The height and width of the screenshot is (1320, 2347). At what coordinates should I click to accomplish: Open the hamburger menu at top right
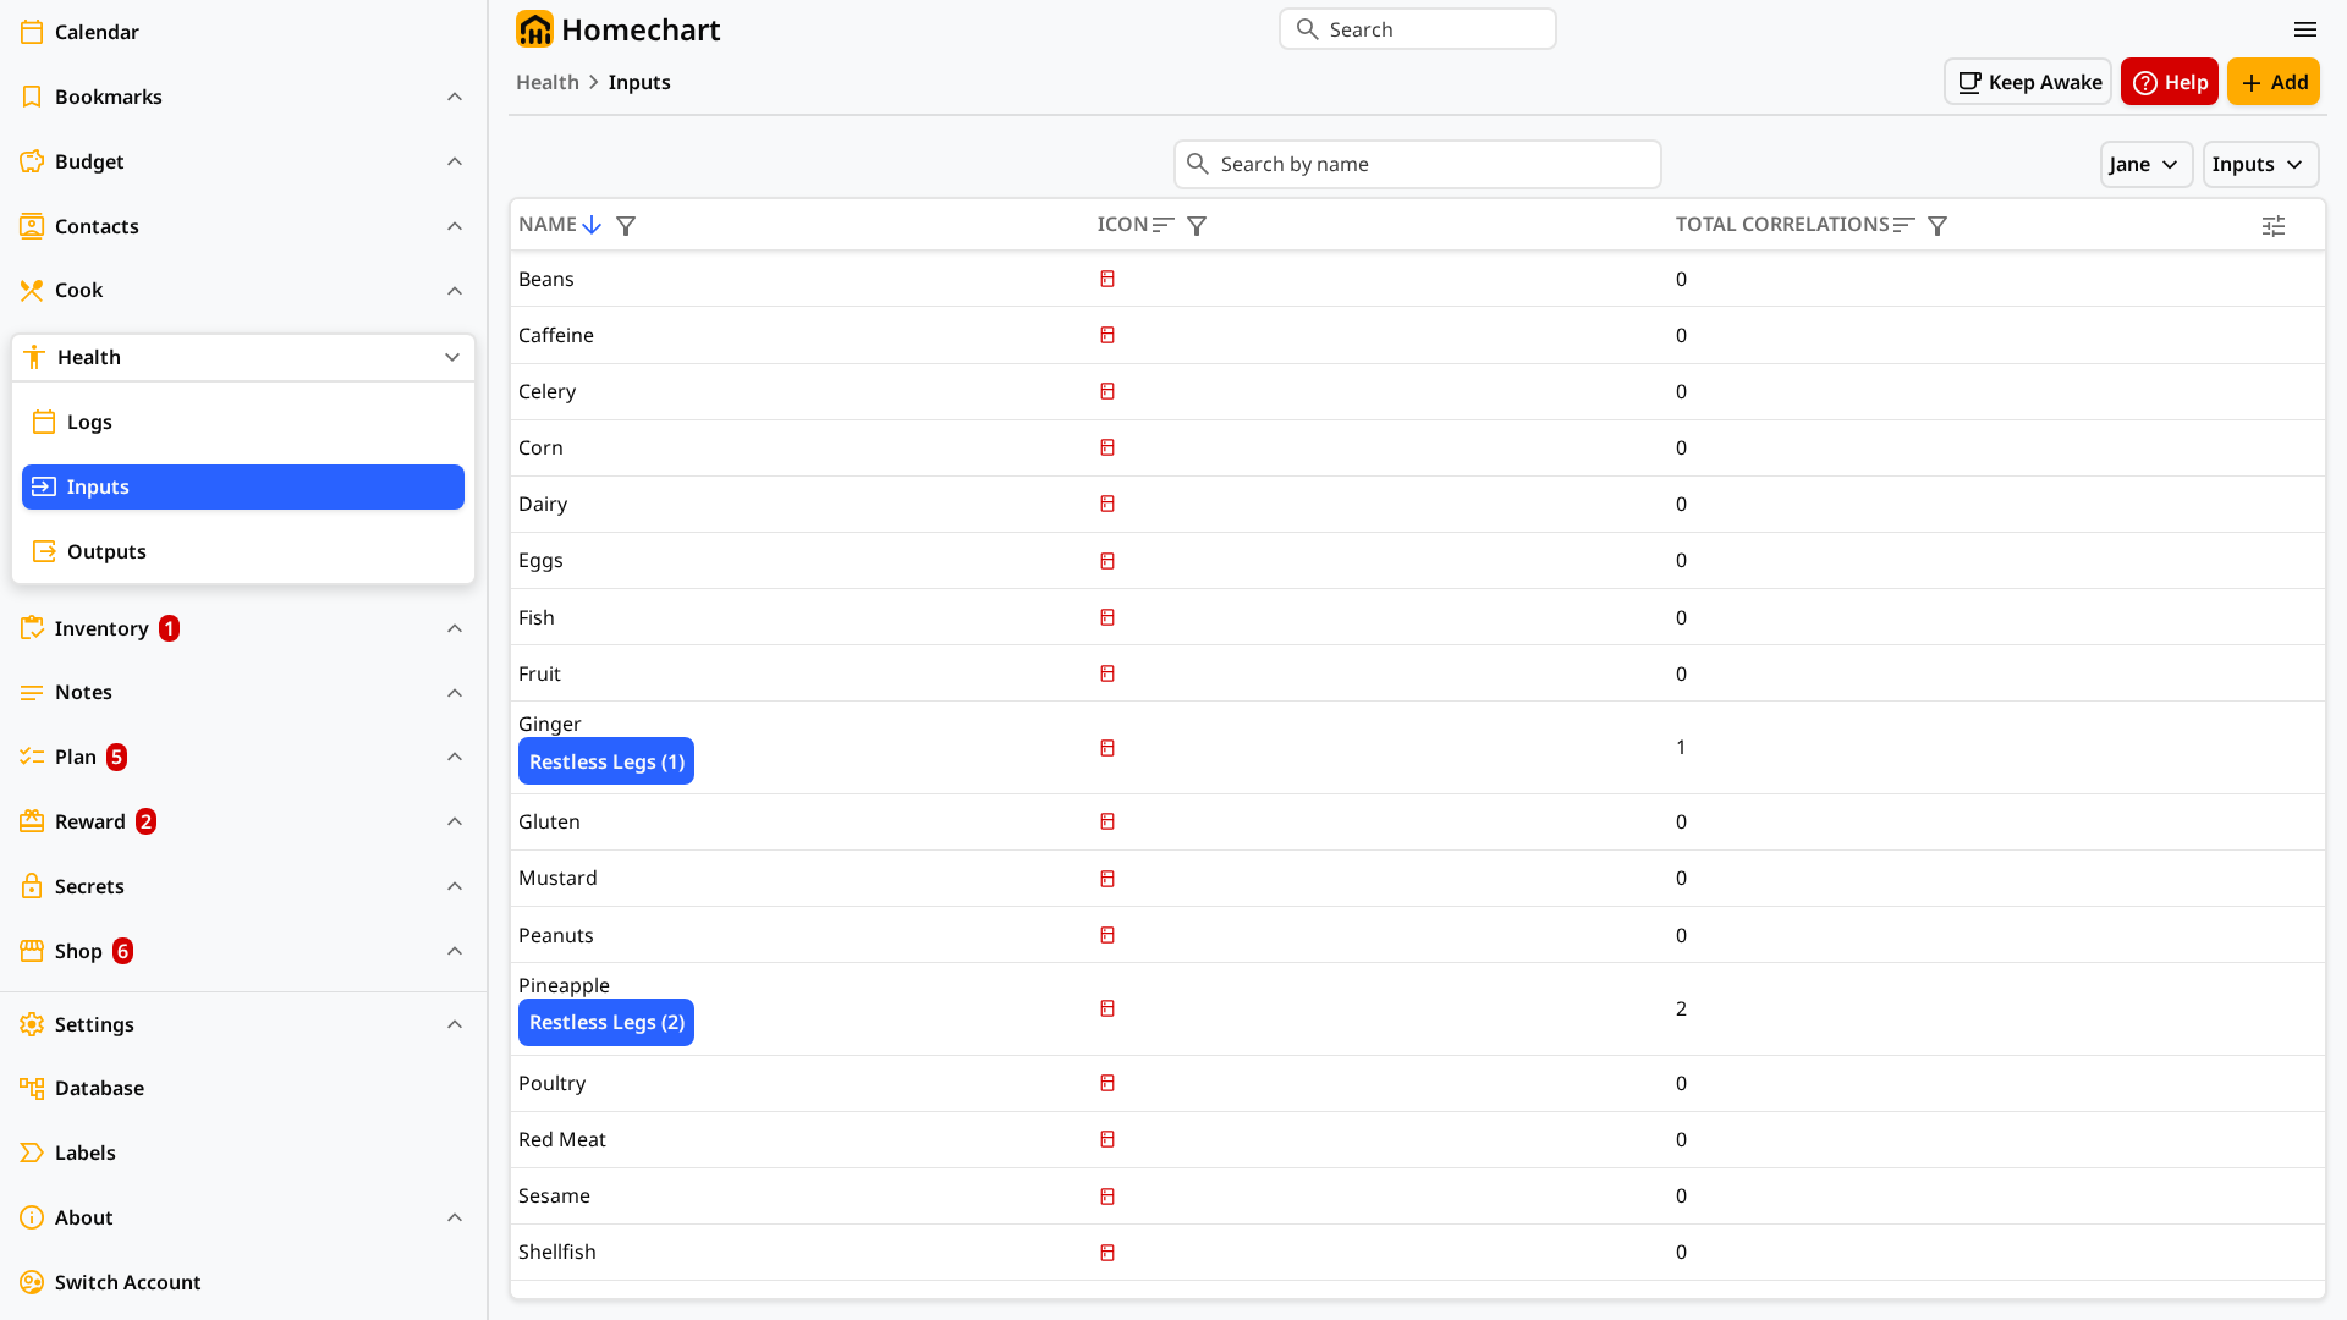point(2305,30)
